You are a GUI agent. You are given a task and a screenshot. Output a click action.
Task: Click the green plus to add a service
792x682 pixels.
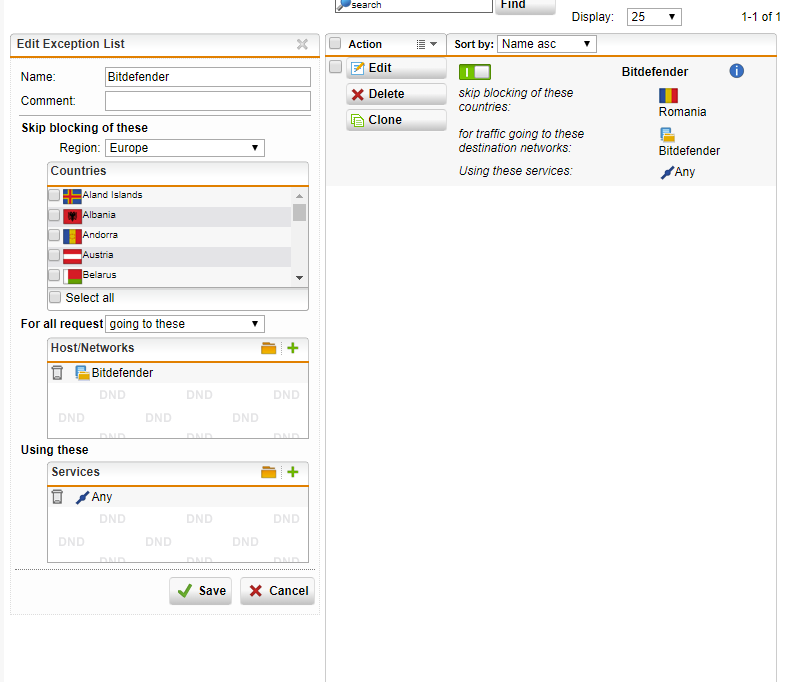(x=293, y=472)
